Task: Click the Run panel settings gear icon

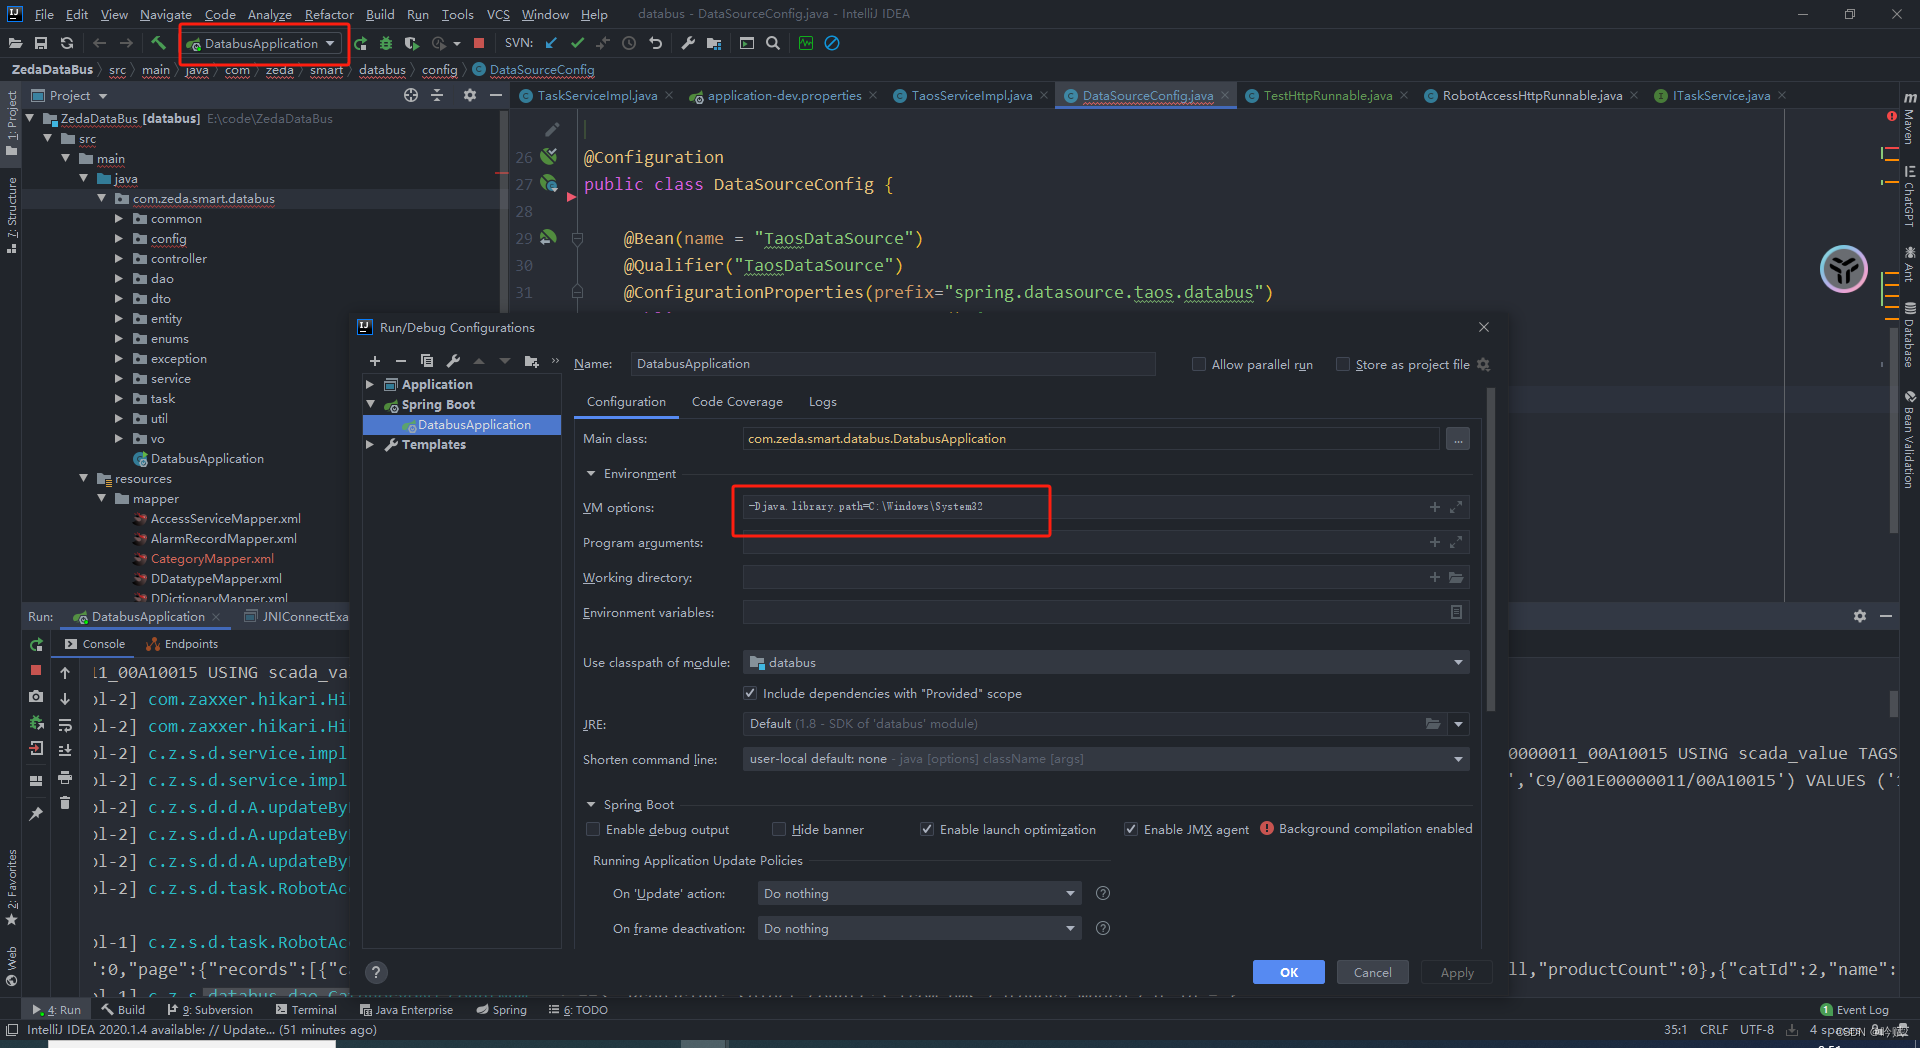Action: pyautogui.click(x=1860, y=616)
